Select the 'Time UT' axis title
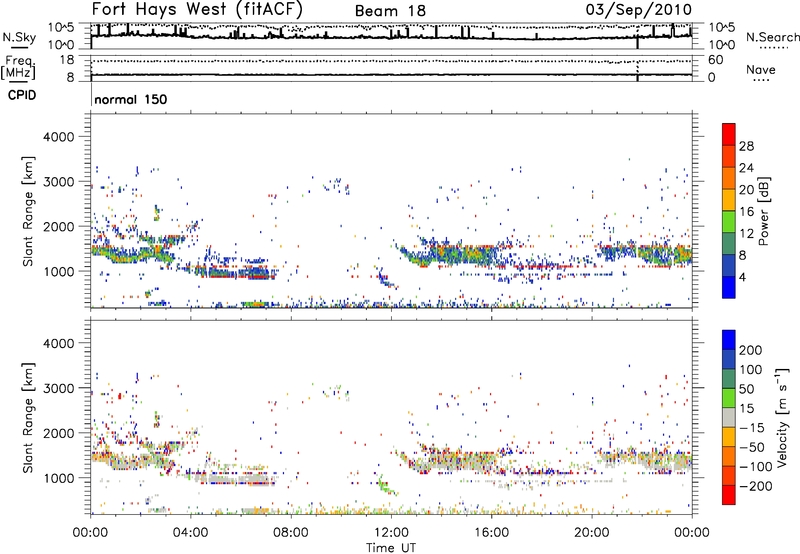 (x=391, y=548)
